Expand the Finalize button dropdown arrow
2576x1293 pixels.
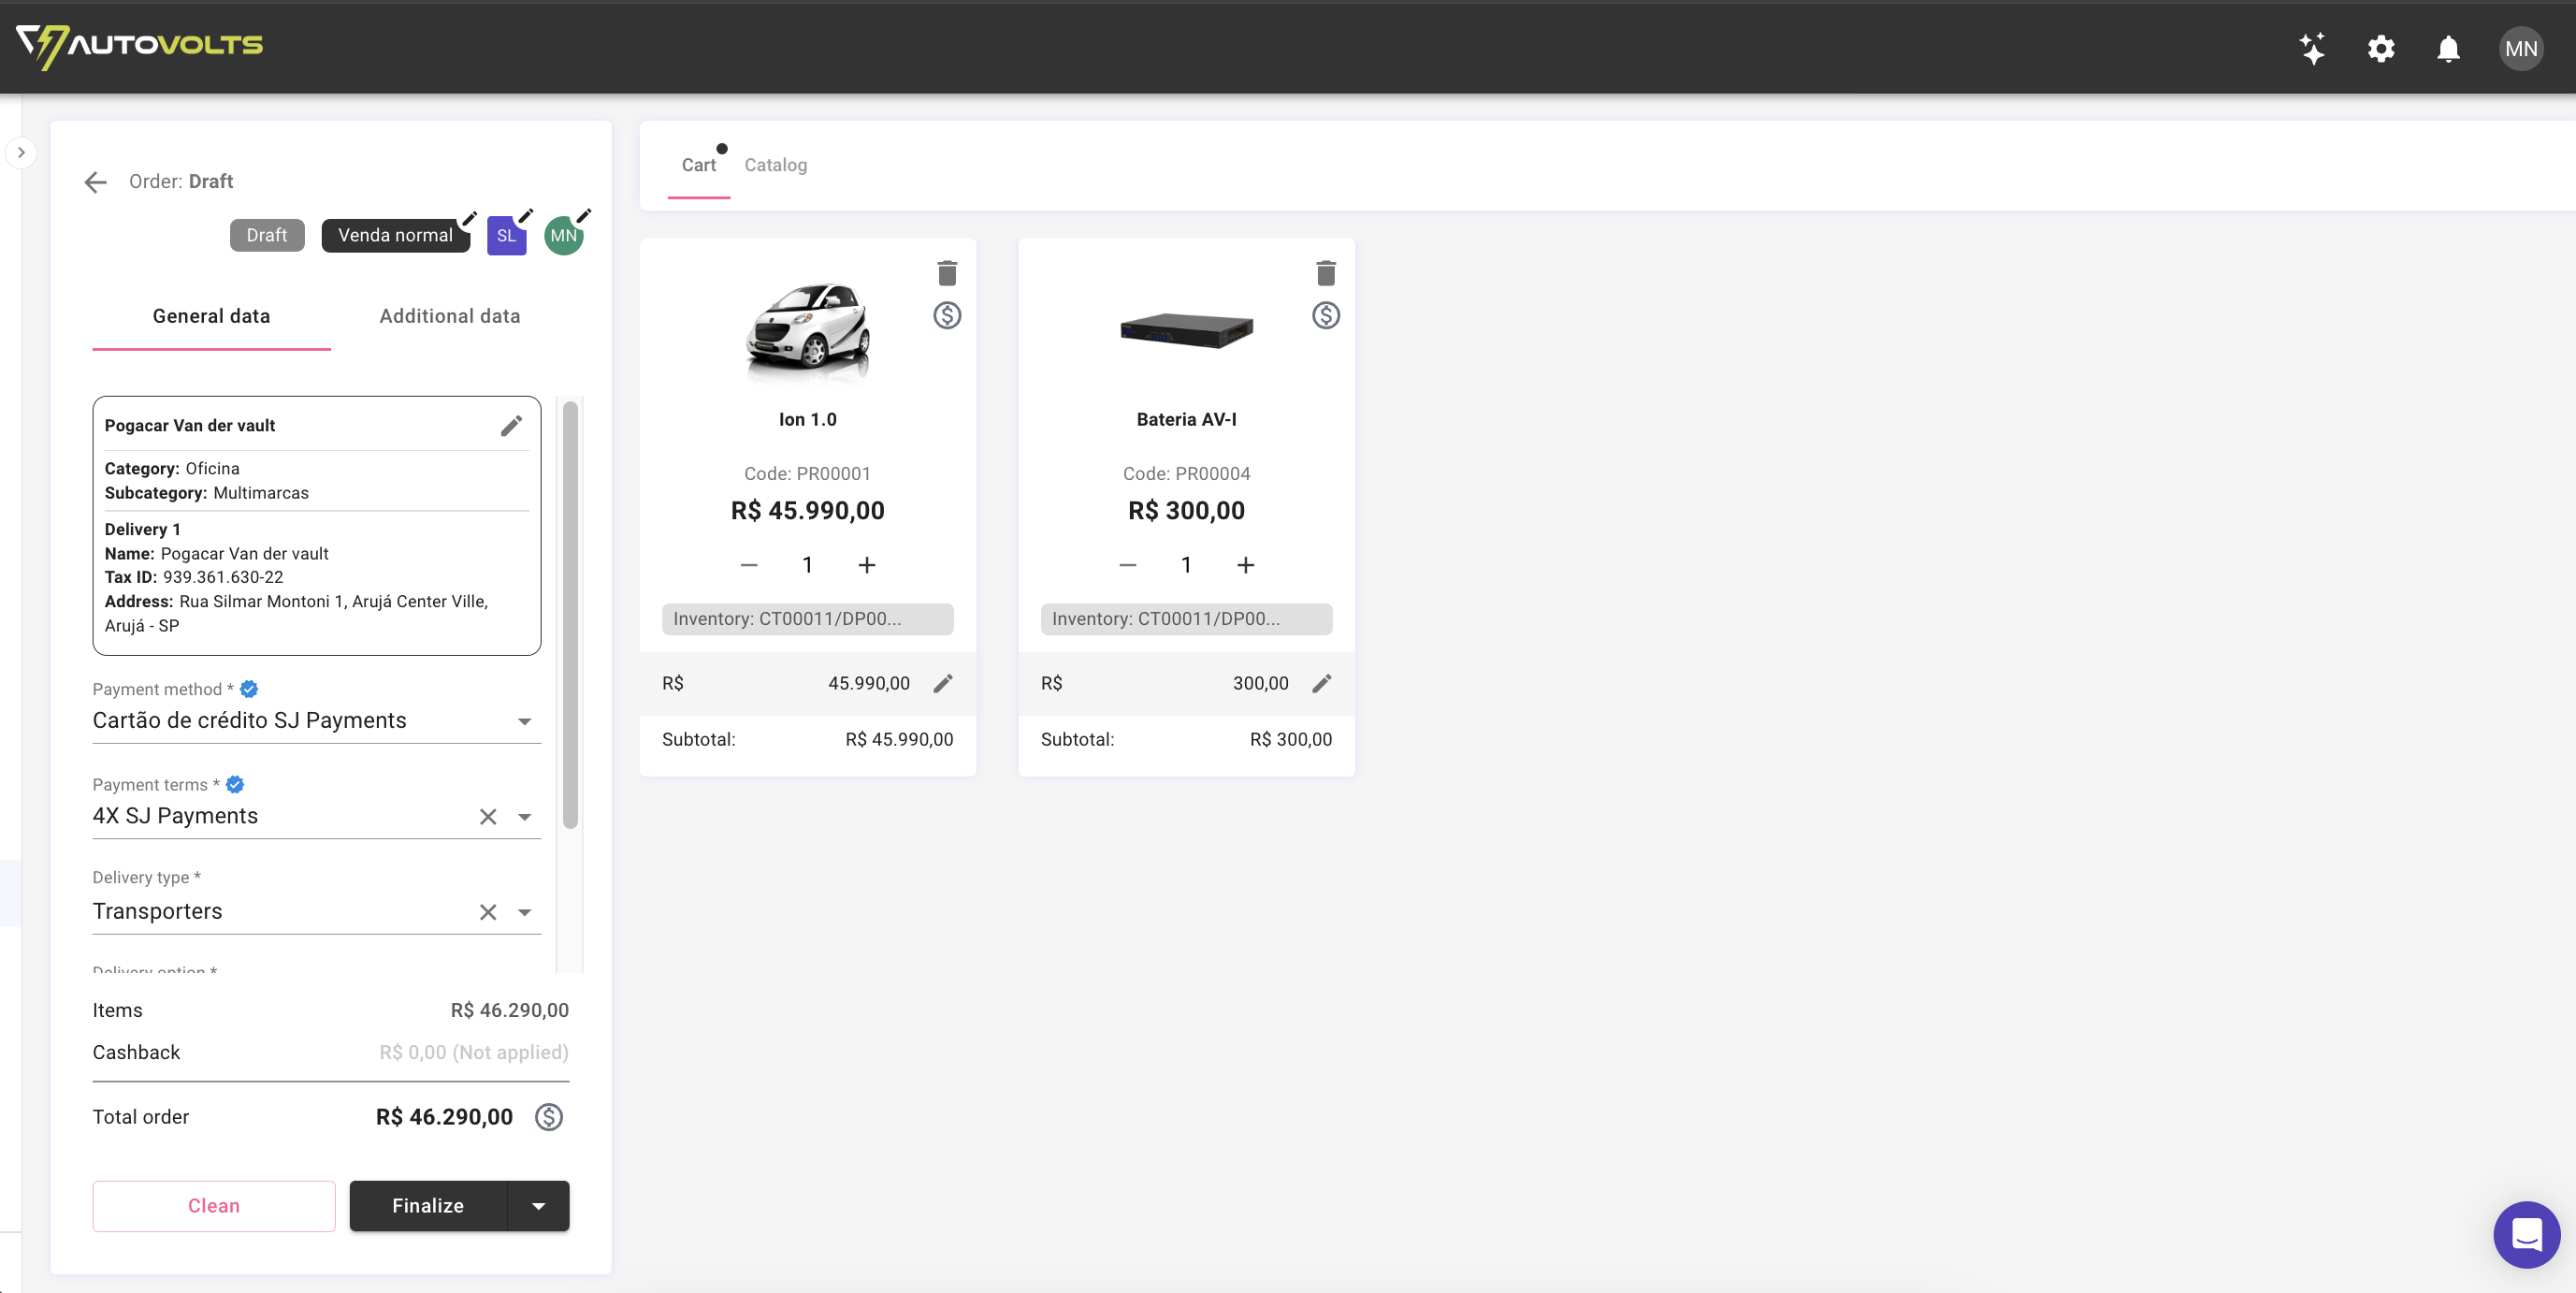pyautogui.click(x=538, y=1206)
